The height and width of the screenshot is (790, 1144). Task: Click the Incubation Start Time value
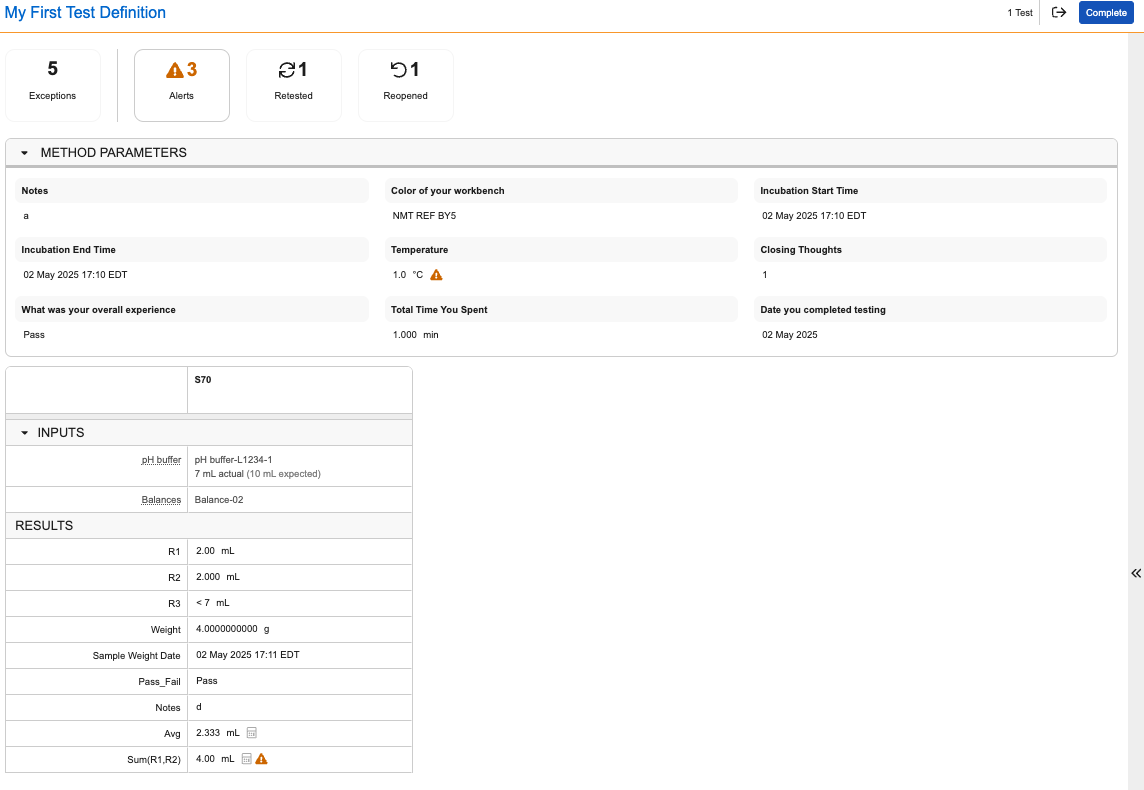click(x=814, y=216)
